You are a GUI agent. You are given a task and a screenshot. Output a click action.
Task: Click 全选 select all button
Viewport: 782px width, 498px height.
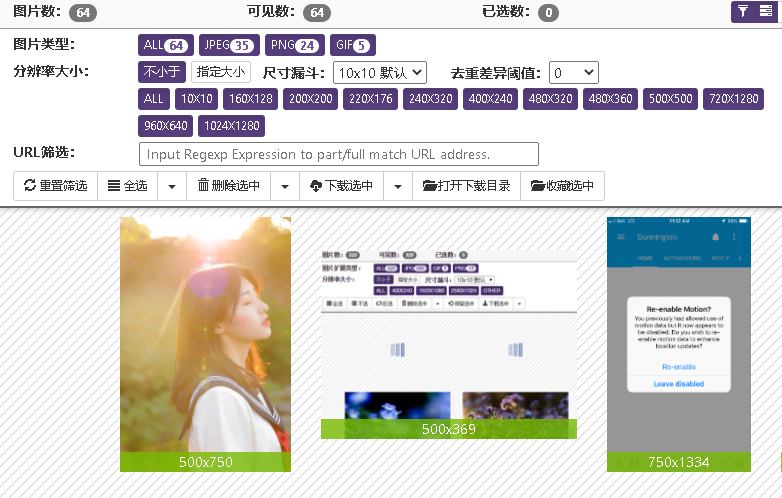tap(128, 186)
